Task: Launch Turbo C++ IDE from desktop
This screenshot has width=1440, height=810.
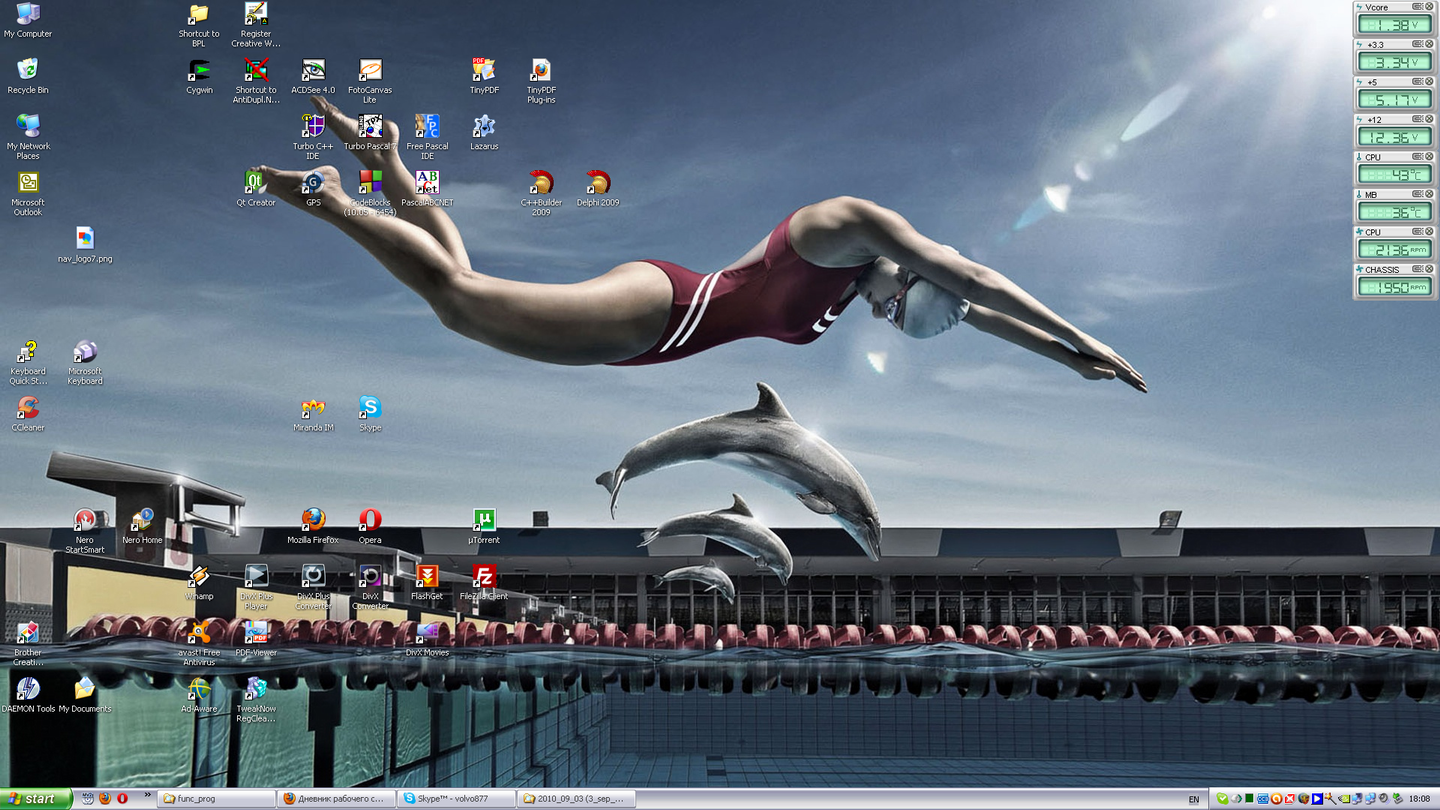Action: [x=313, y=127]
